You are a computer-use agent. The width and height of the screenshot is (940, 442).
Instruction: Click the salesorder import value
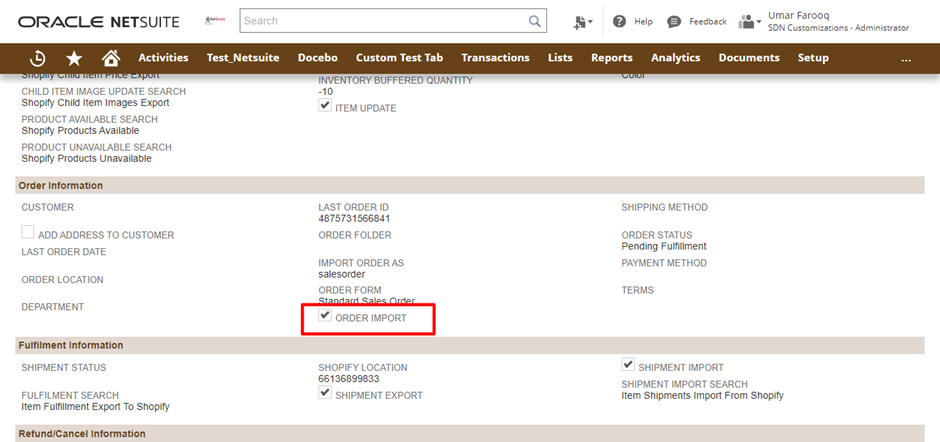342,274
